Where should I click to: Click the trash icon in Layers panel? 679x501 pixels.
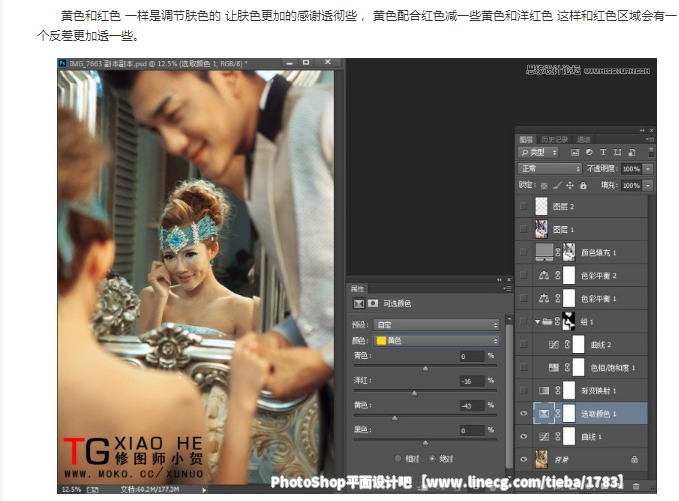pos(635,486)
